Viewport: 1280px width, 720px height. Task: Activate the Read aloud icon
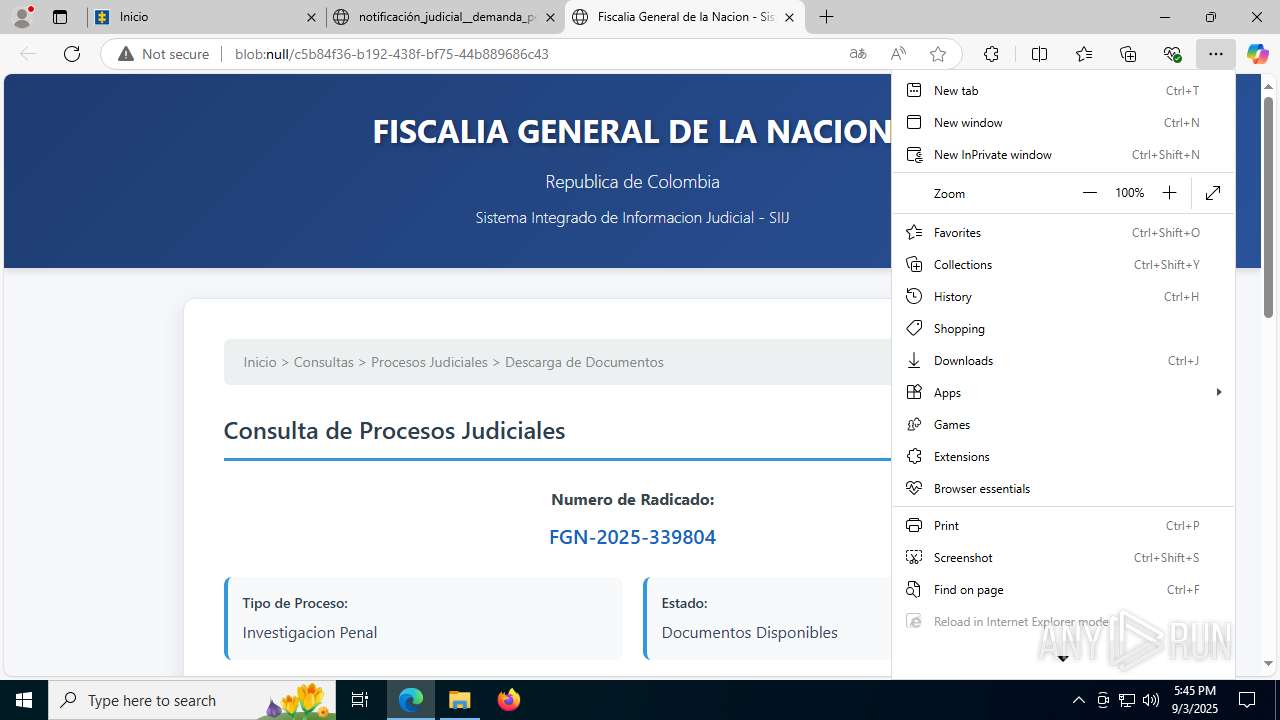[898, 54]
